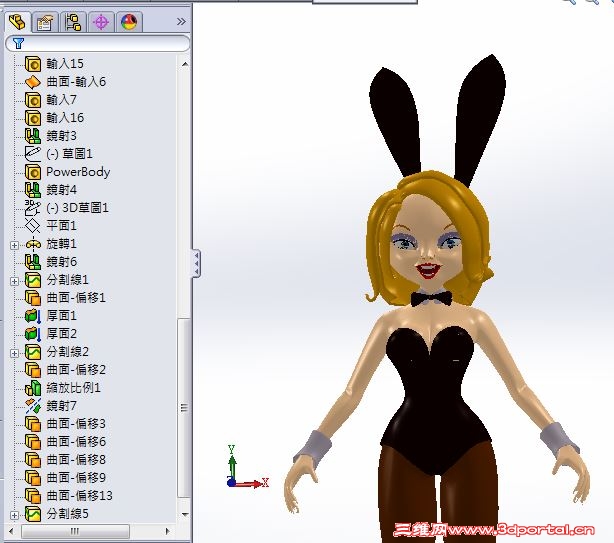Select the 分割線5 split line icon
Image resolution: width=614 pixels, height=543 pixels.
click(33, 514)
